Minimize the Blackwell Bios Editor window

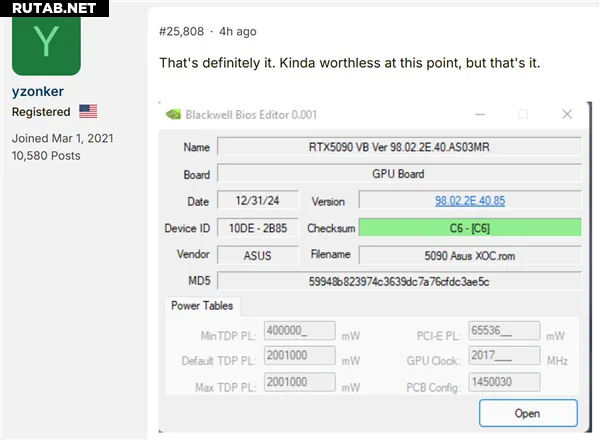(x=477, y=114)
